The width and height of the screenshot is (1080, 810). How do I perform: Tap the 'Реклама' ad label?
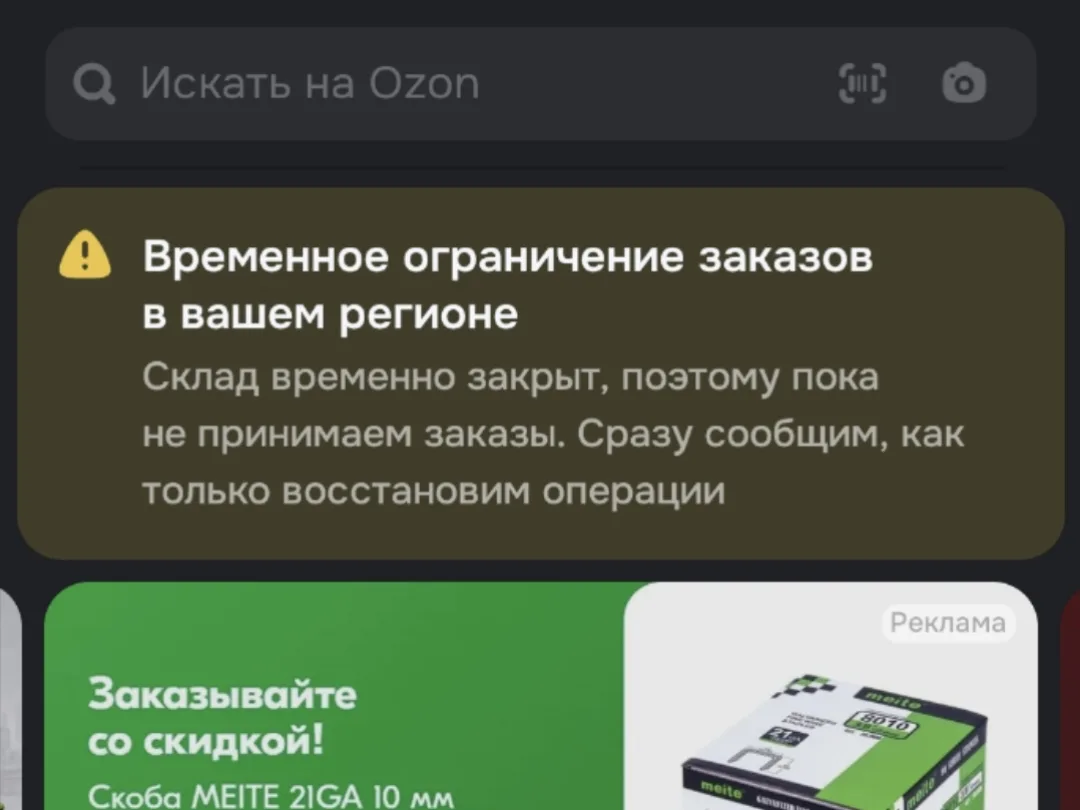[x=948, y=623]
